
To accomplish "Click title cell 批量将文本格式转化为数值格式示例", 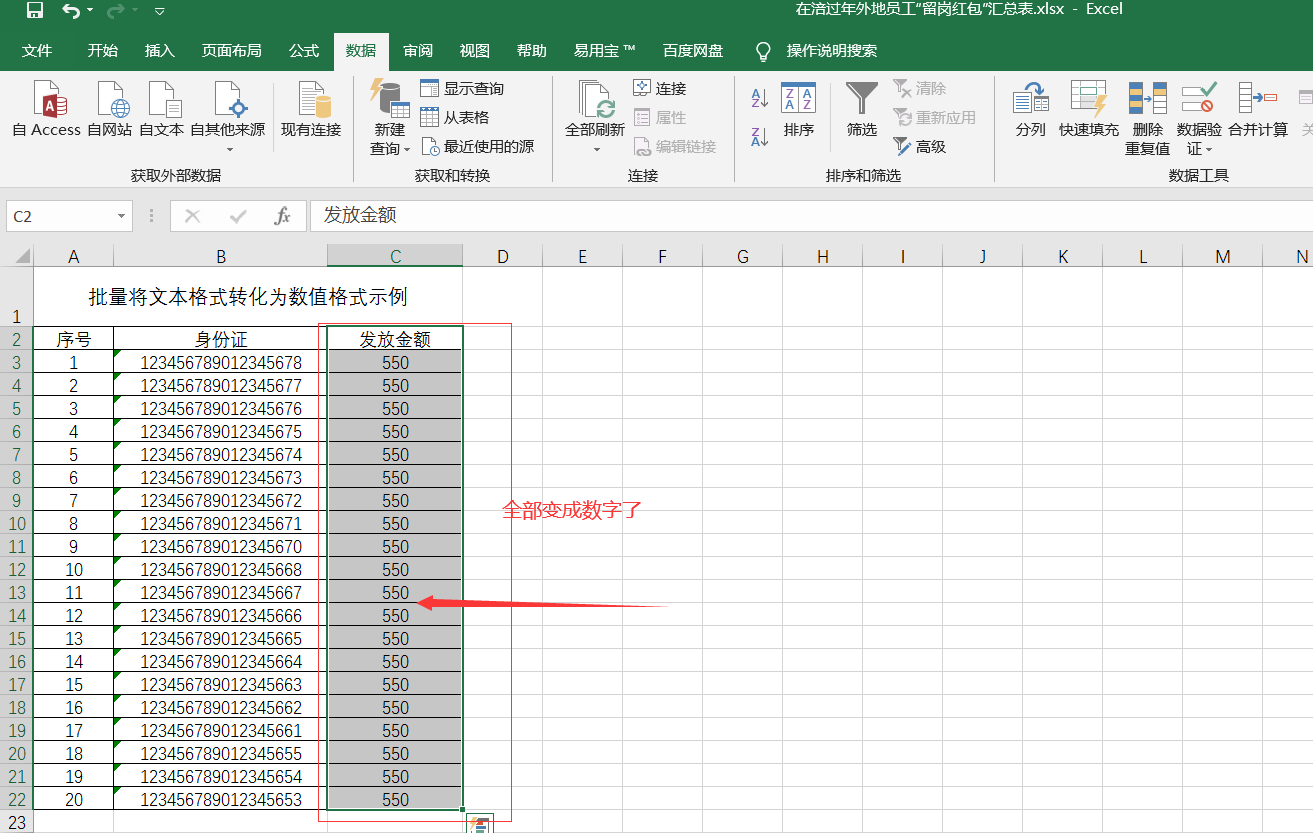I will coord(247,297).
